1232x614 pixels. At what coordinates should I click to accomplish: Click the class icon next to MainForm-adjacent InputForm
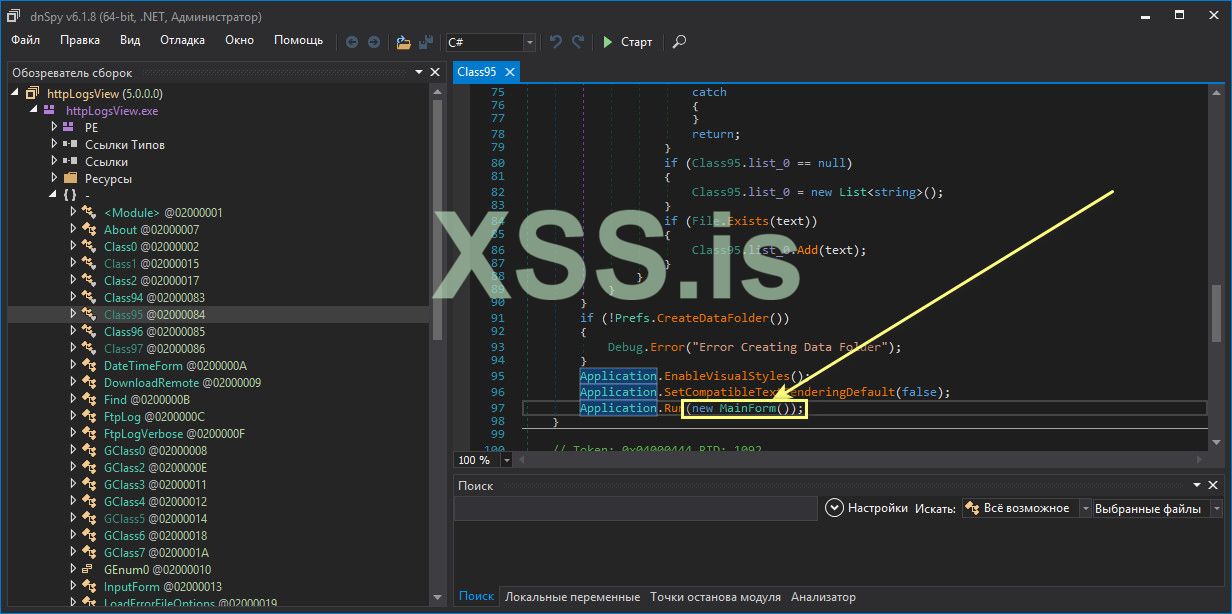pos(89,587)
